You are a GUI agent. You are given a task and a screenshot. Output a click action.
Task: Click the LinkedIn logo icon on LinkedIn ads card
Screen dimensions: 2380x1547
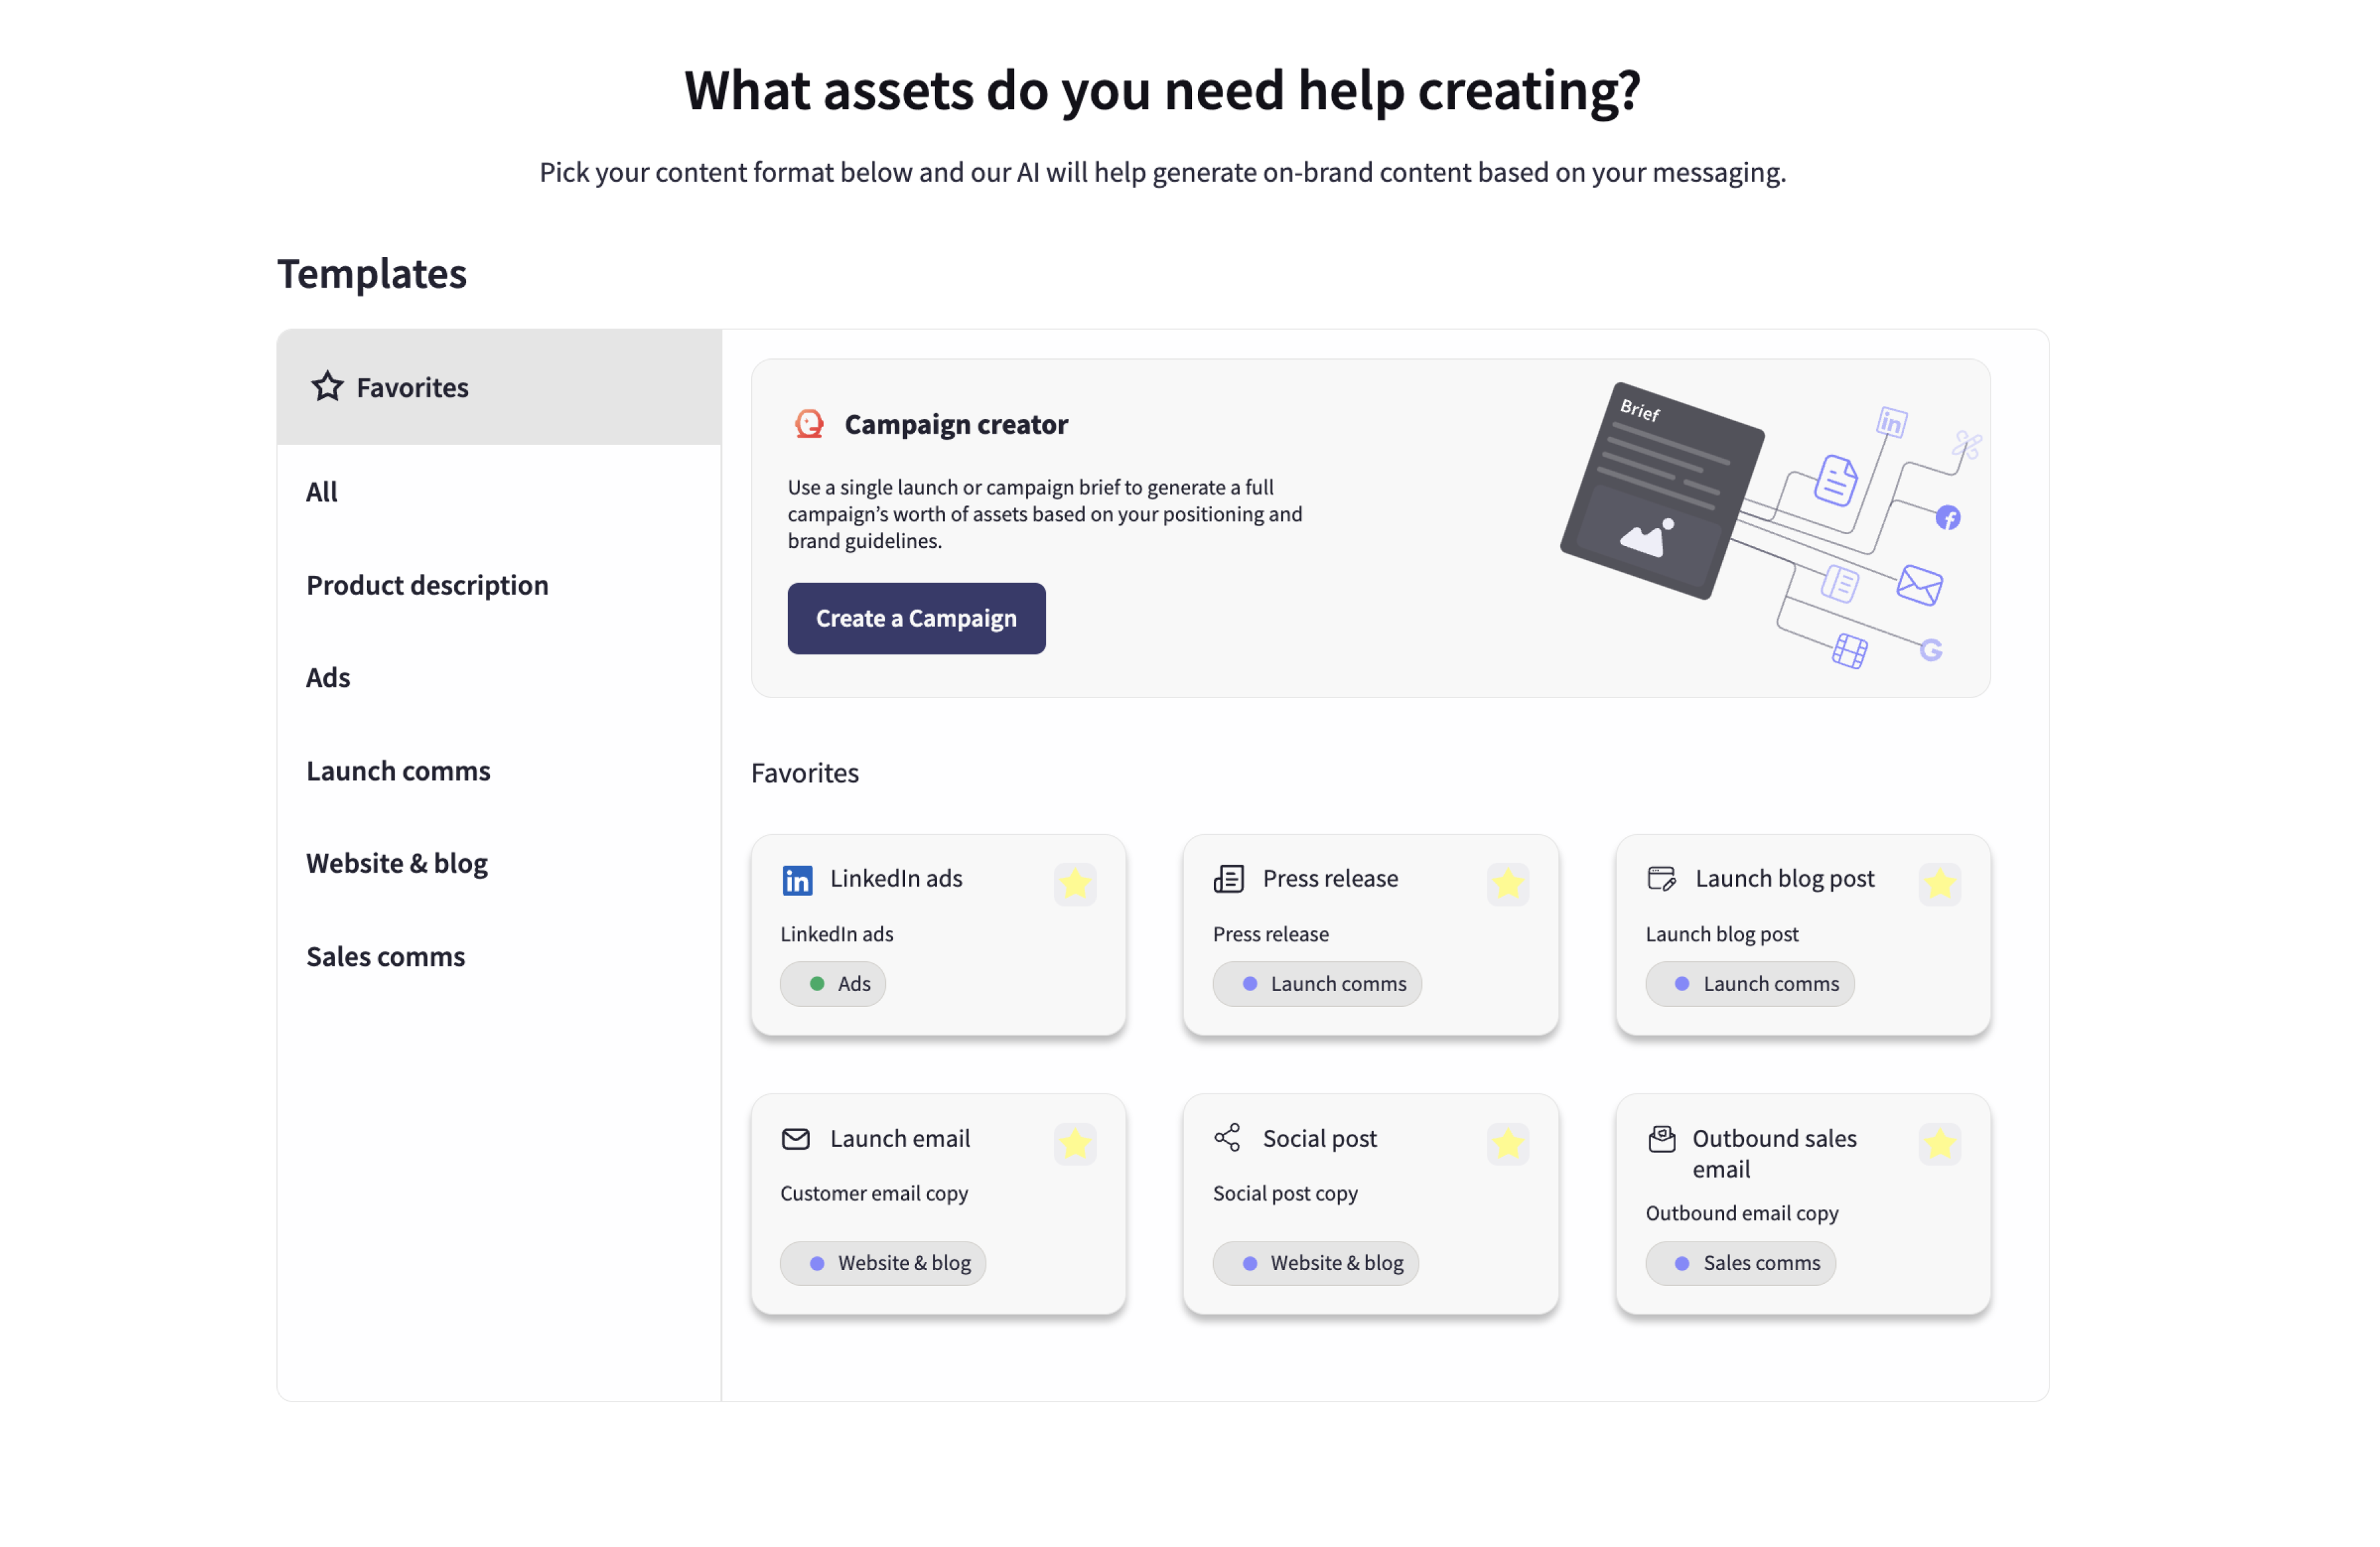click(797, 880)
